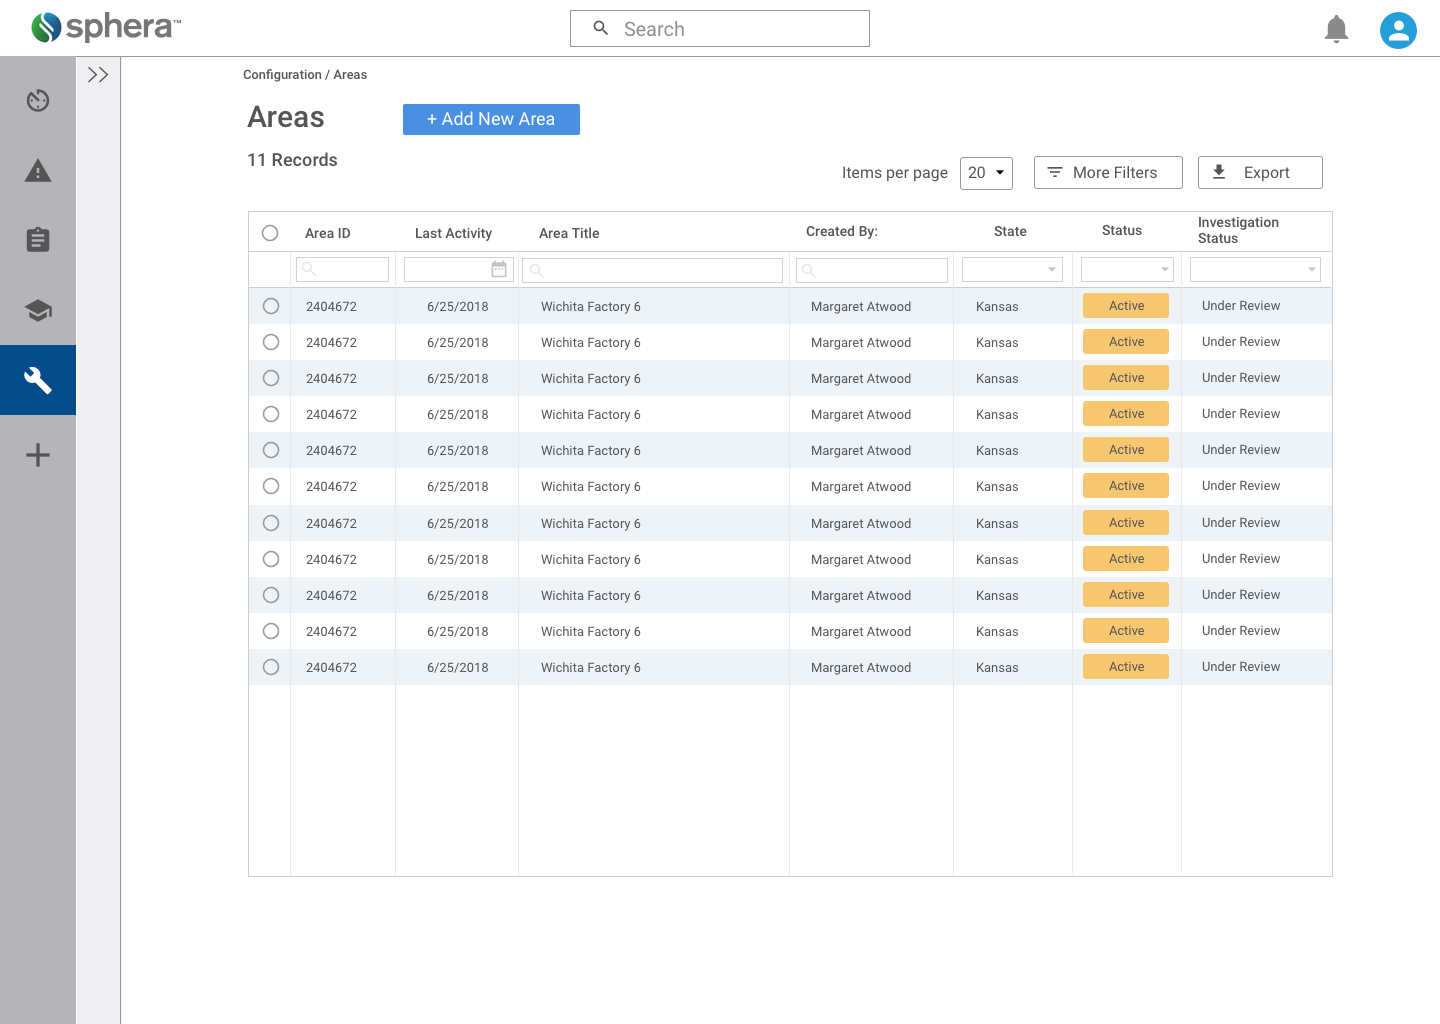Click the download icon on Export
Viewport: 1440px width, 1024px height.
point(1219,172)
